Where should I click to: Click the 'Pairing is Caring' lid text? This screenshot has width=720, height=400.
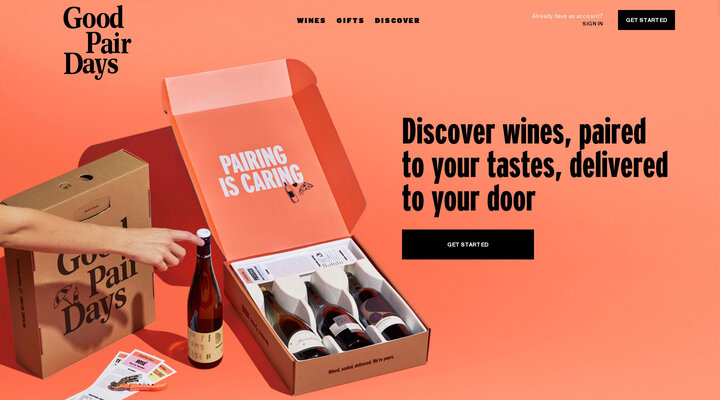click(x=260, y=171)
